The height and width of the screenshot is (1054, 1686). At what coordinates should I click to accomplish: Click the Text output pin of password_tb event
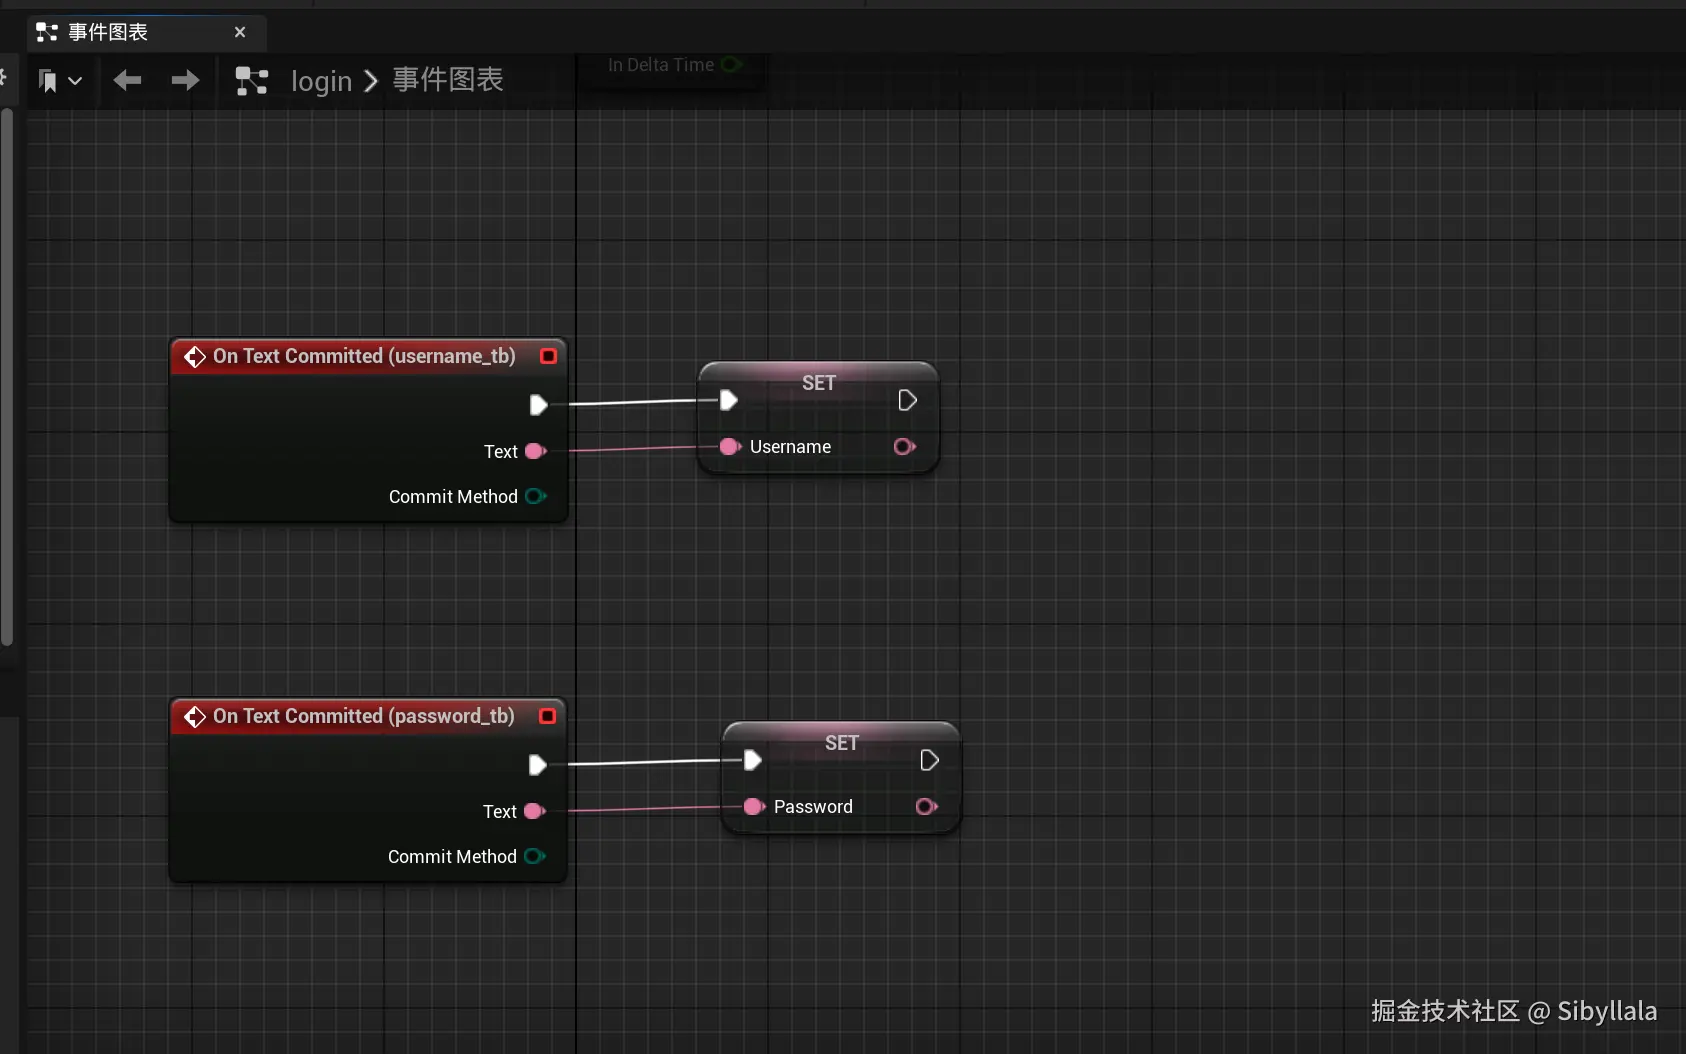pos(535,811)
